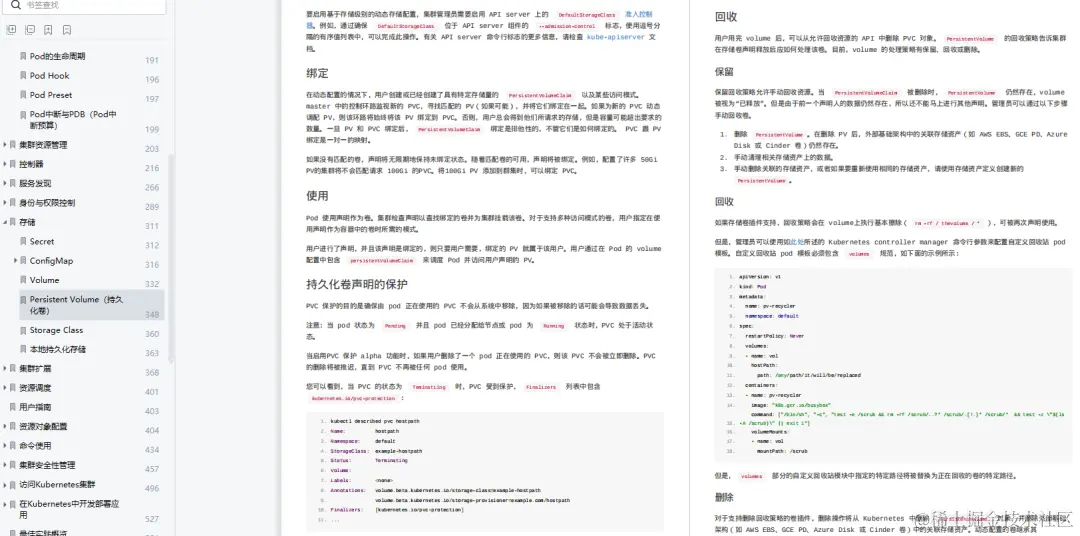This screenshot has height=536, width=1080.
Task: Click the expand all bookmarks icon
Action: point(12,30)
